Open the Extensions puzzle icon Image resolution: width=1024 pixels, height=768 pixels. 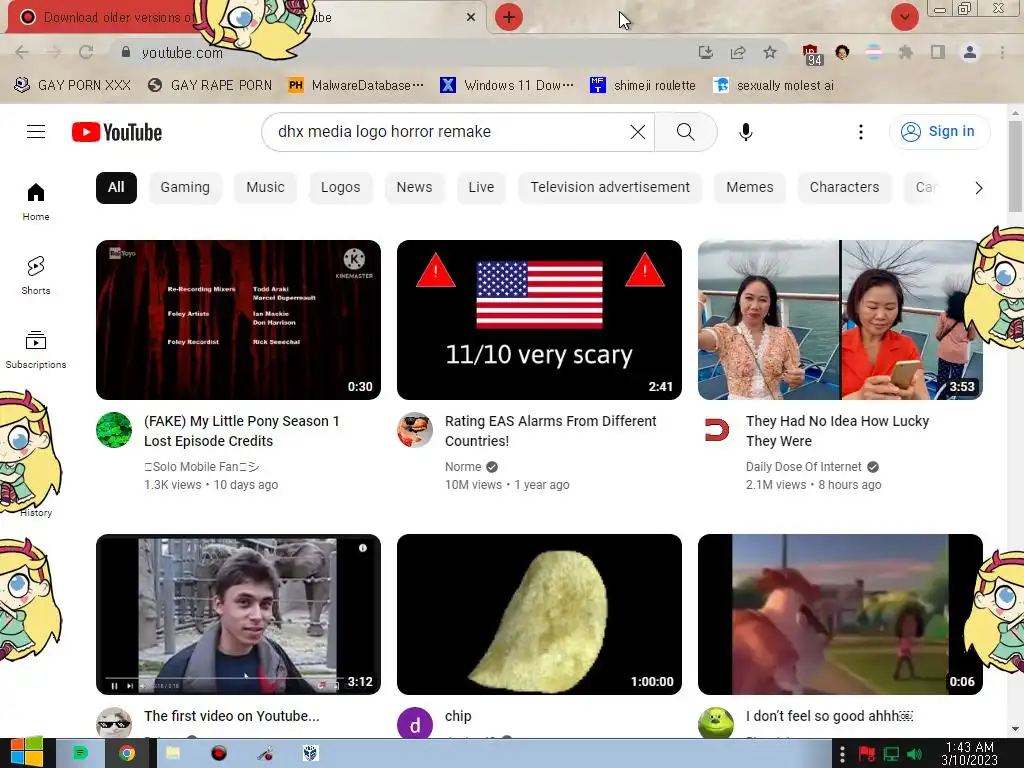click(906, 52)
